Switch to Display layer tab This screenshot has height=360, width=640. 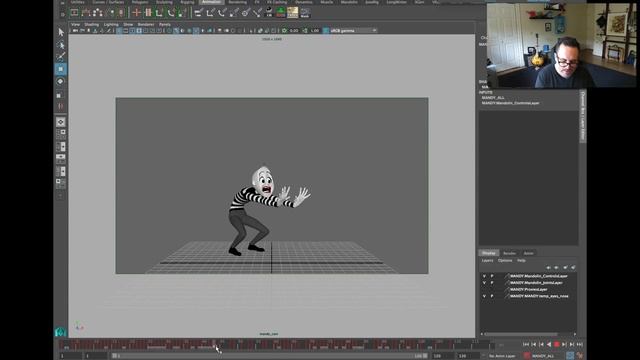pos(489,253)
